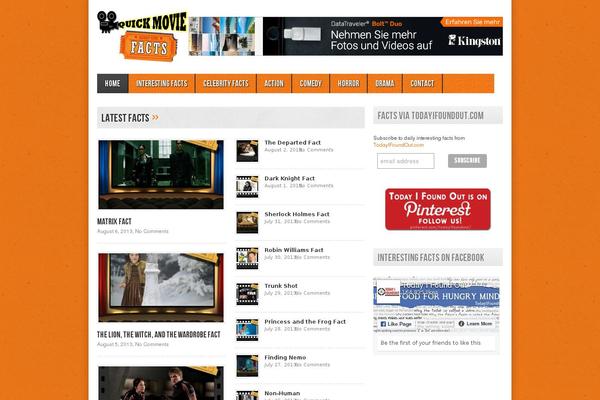Click the TodayIFoundOut.com subscription link
Image resolution: width=600 pixels, height=400 pixels.
tap(398, 145)
